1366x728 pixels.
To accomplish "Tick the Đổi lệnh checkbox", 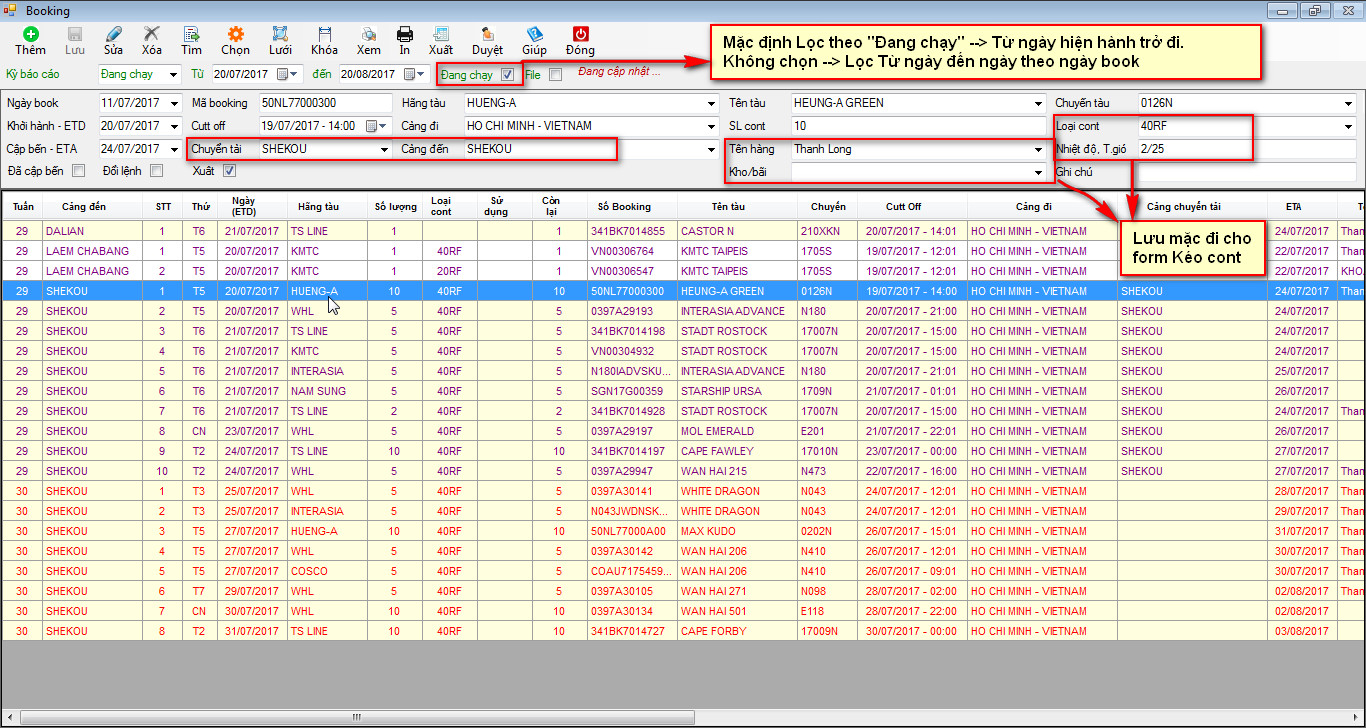I will point(156,170).
